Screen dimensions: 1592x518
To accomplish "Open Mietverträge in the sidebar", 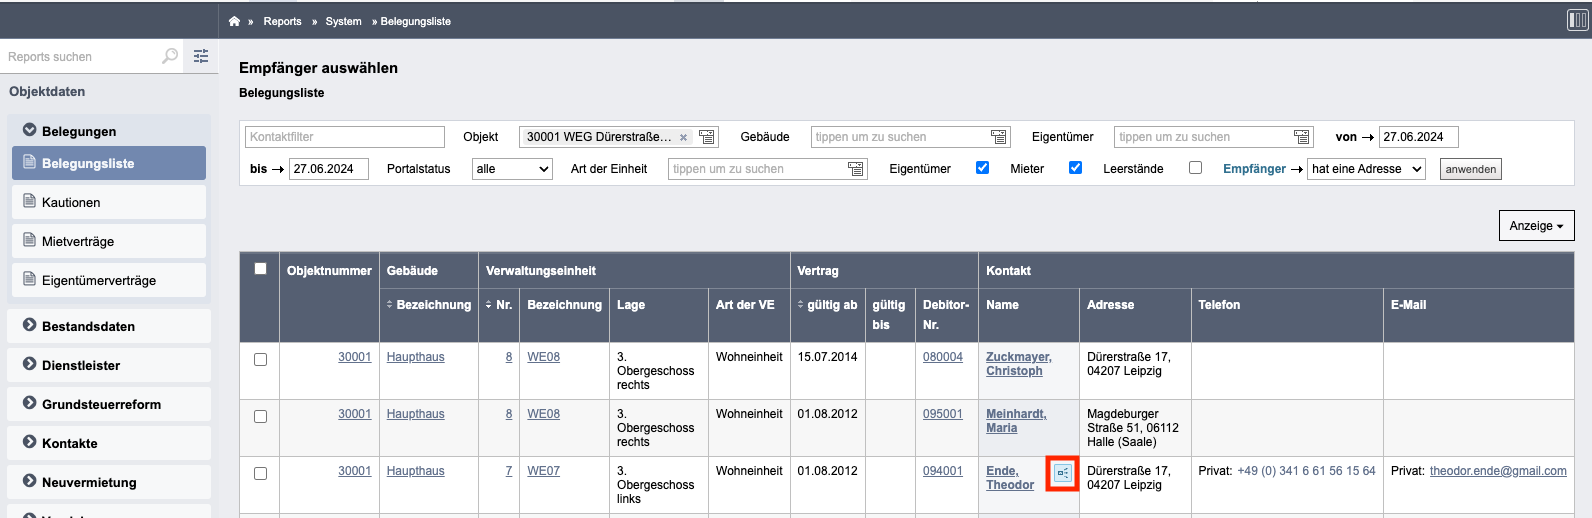I will (109, 241).
